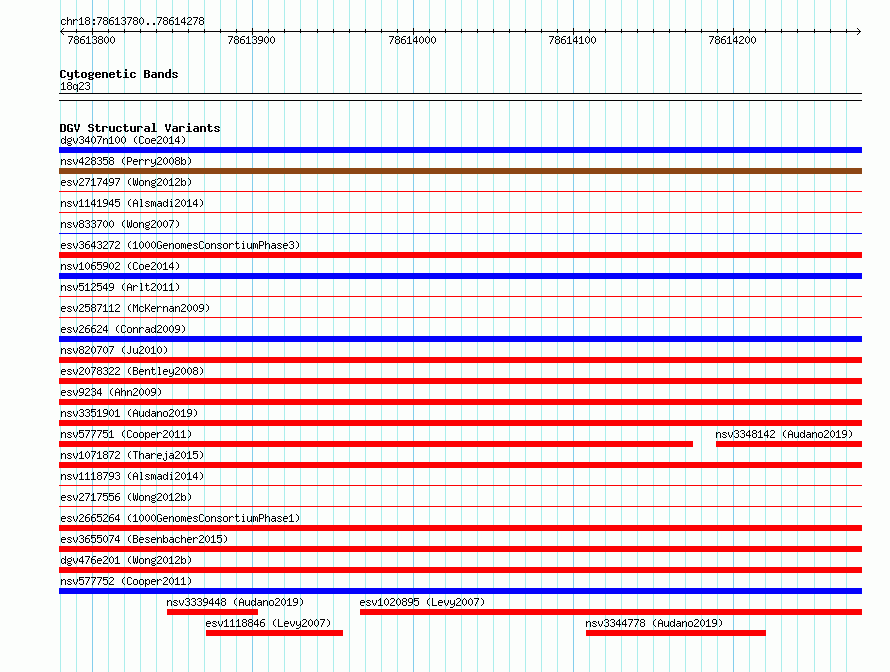Select esv9234 (Ahn2009) label
This screenshot has width=890, height=672.
[111, 392]
